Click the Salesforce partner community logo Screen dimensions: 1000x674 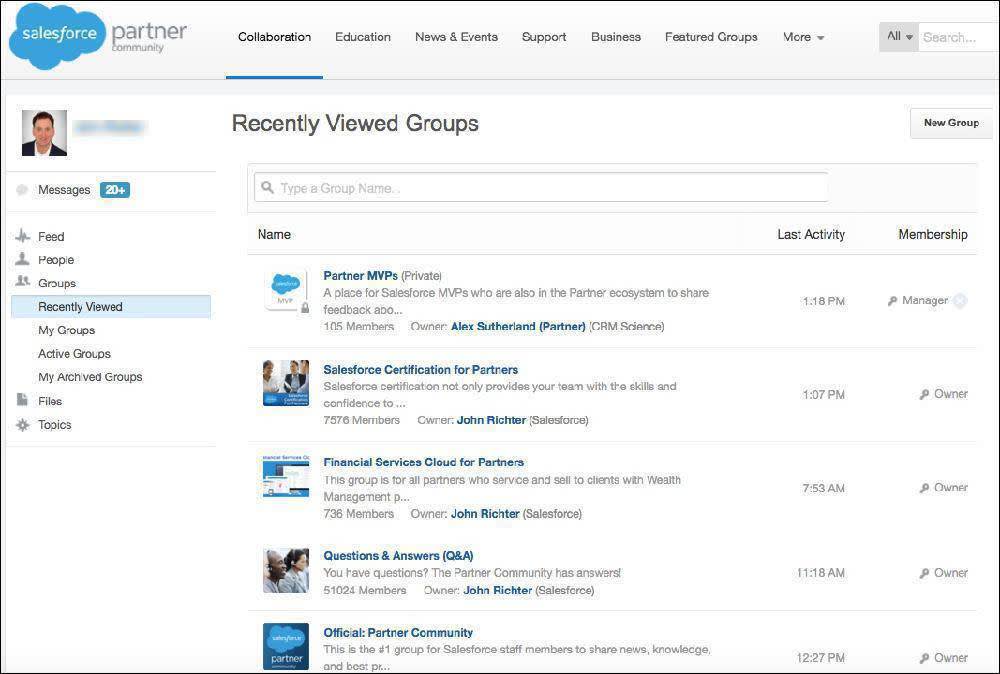point(97,36)
